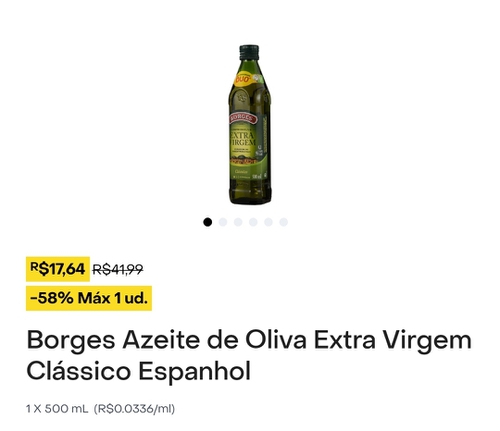Image resolution: width=500 pixels, height=431 pixels.
Task: Select the -58% discount percentage
Action: pos(52,298)
